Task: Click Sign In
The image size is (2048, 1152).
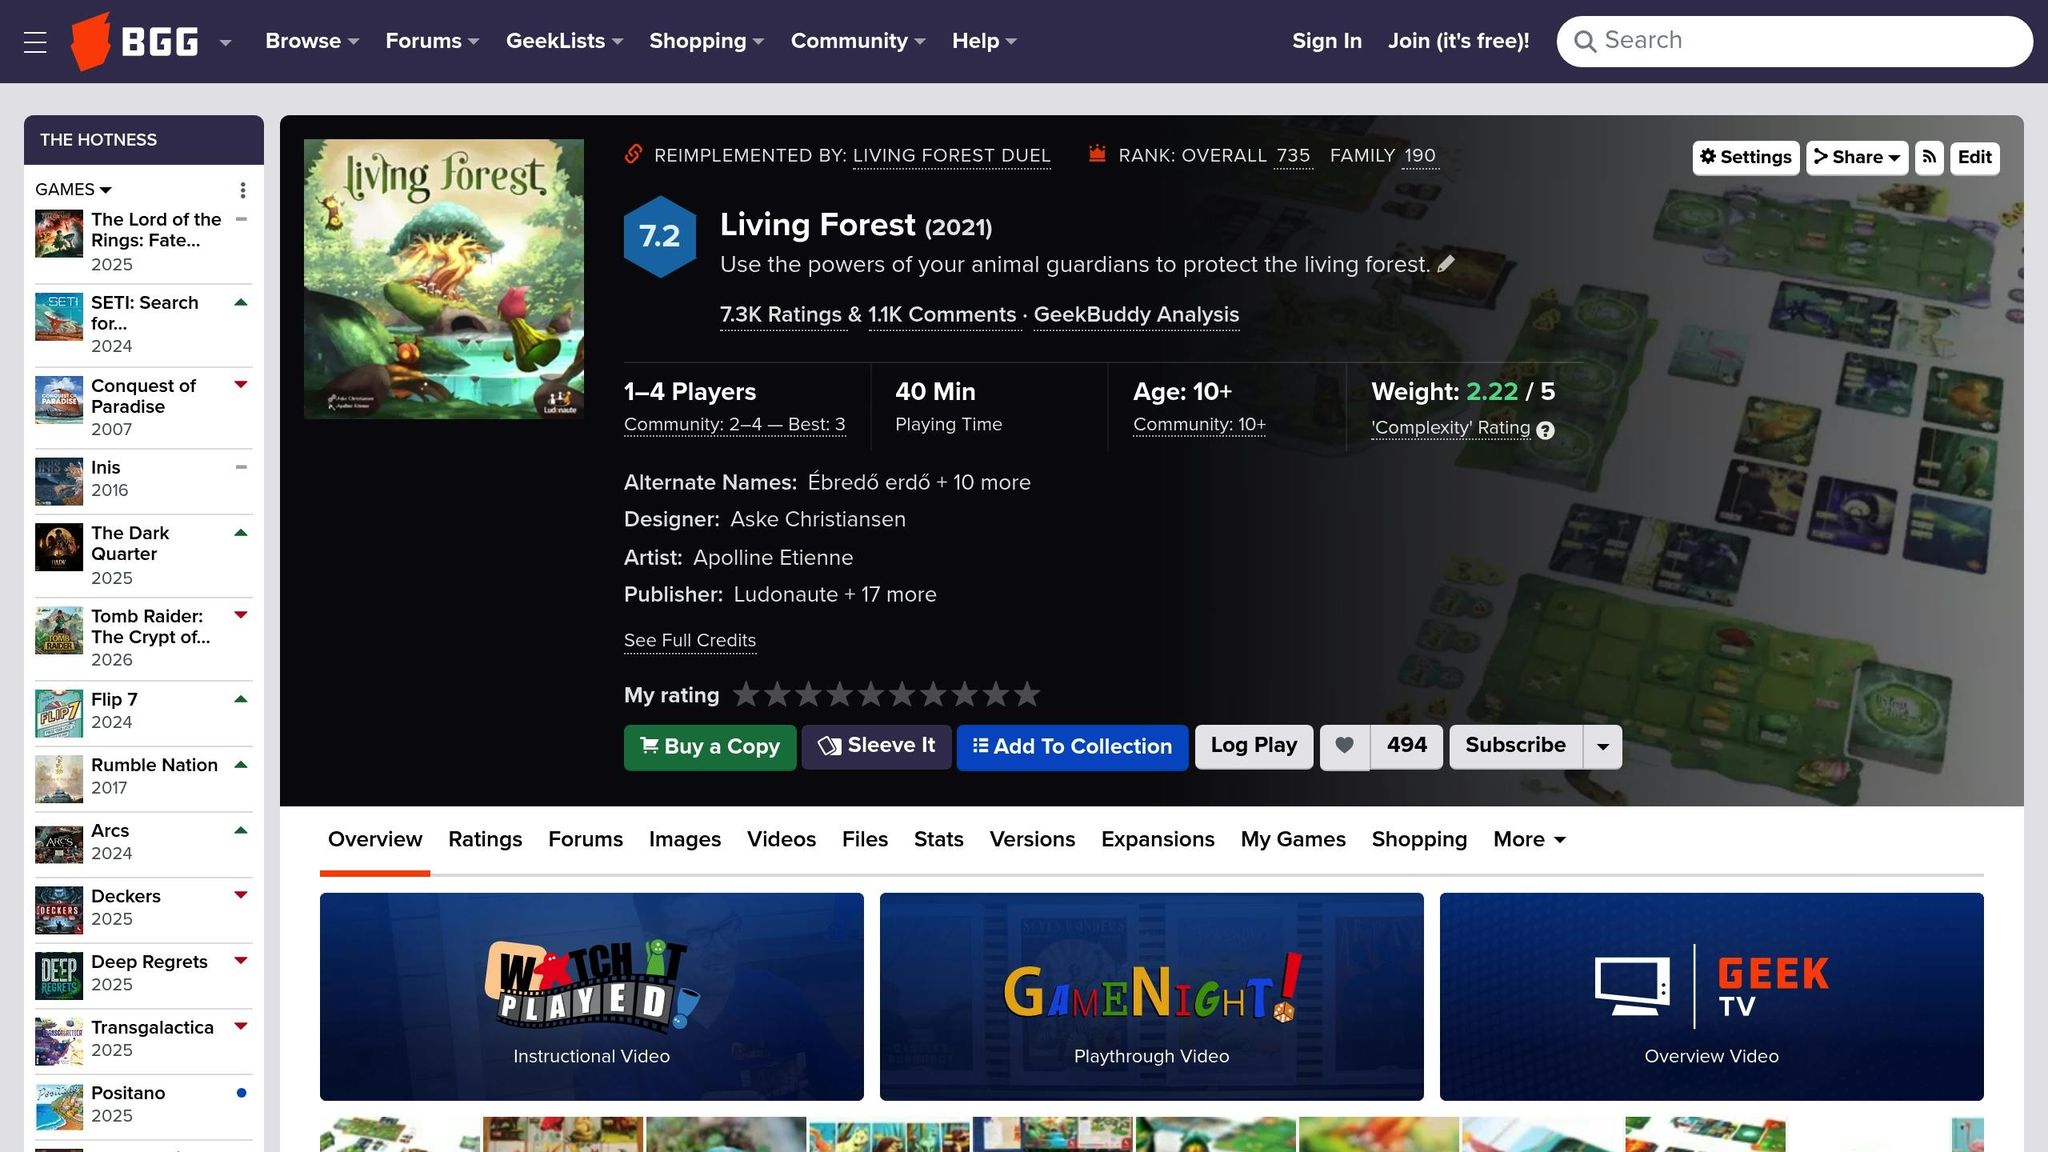Action: [x=1326, y=41]
